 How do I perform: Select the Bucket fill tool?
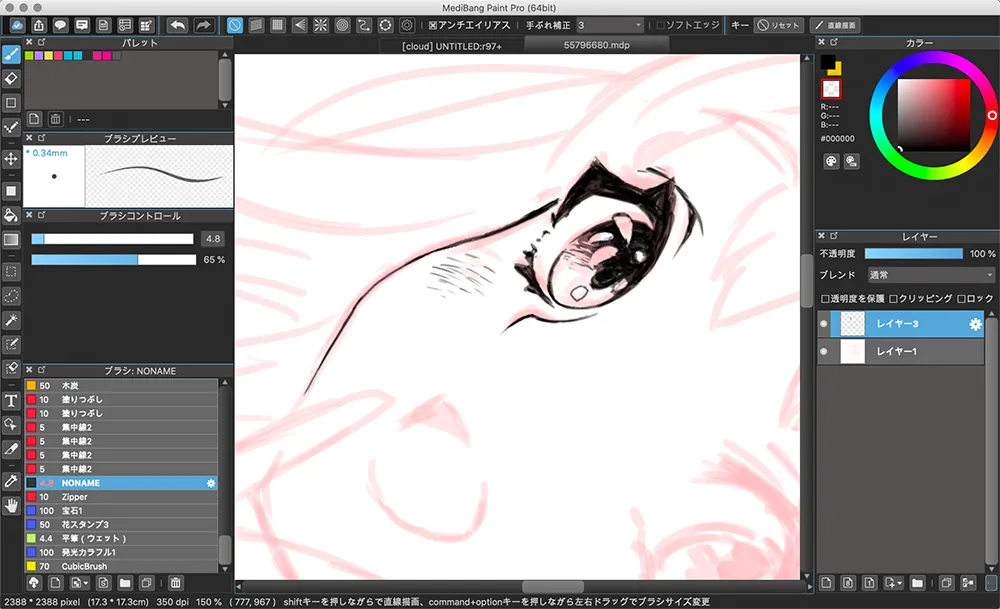click(12, 215)
